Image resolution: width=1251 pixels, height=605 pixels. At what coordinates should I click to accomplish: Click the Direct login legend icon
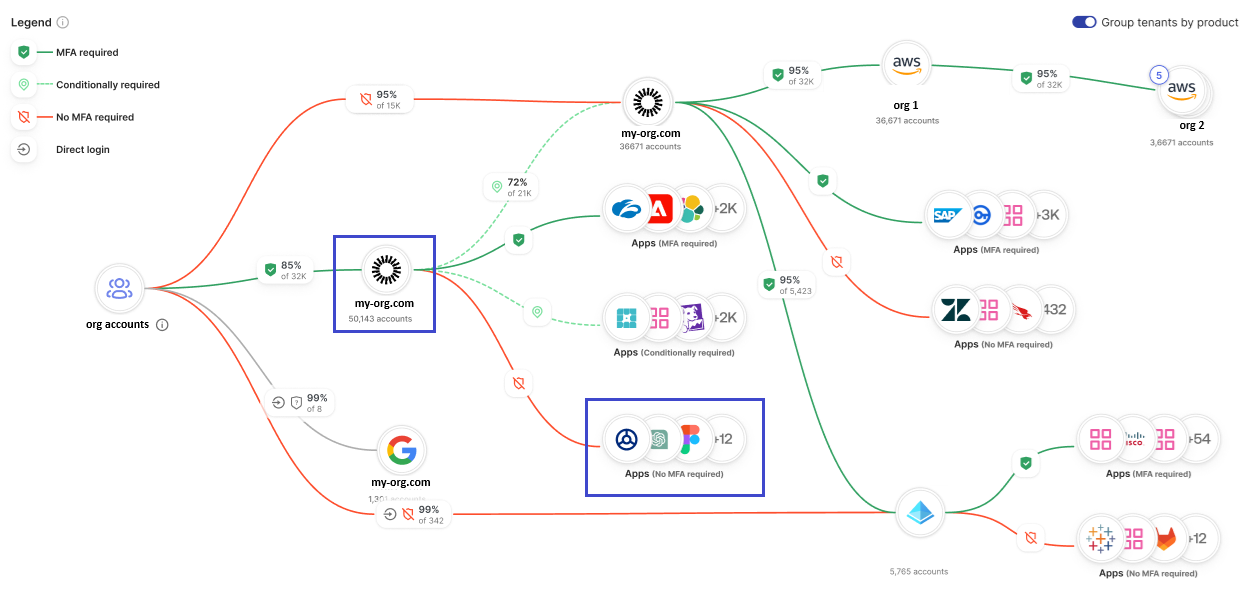[23, 150]
